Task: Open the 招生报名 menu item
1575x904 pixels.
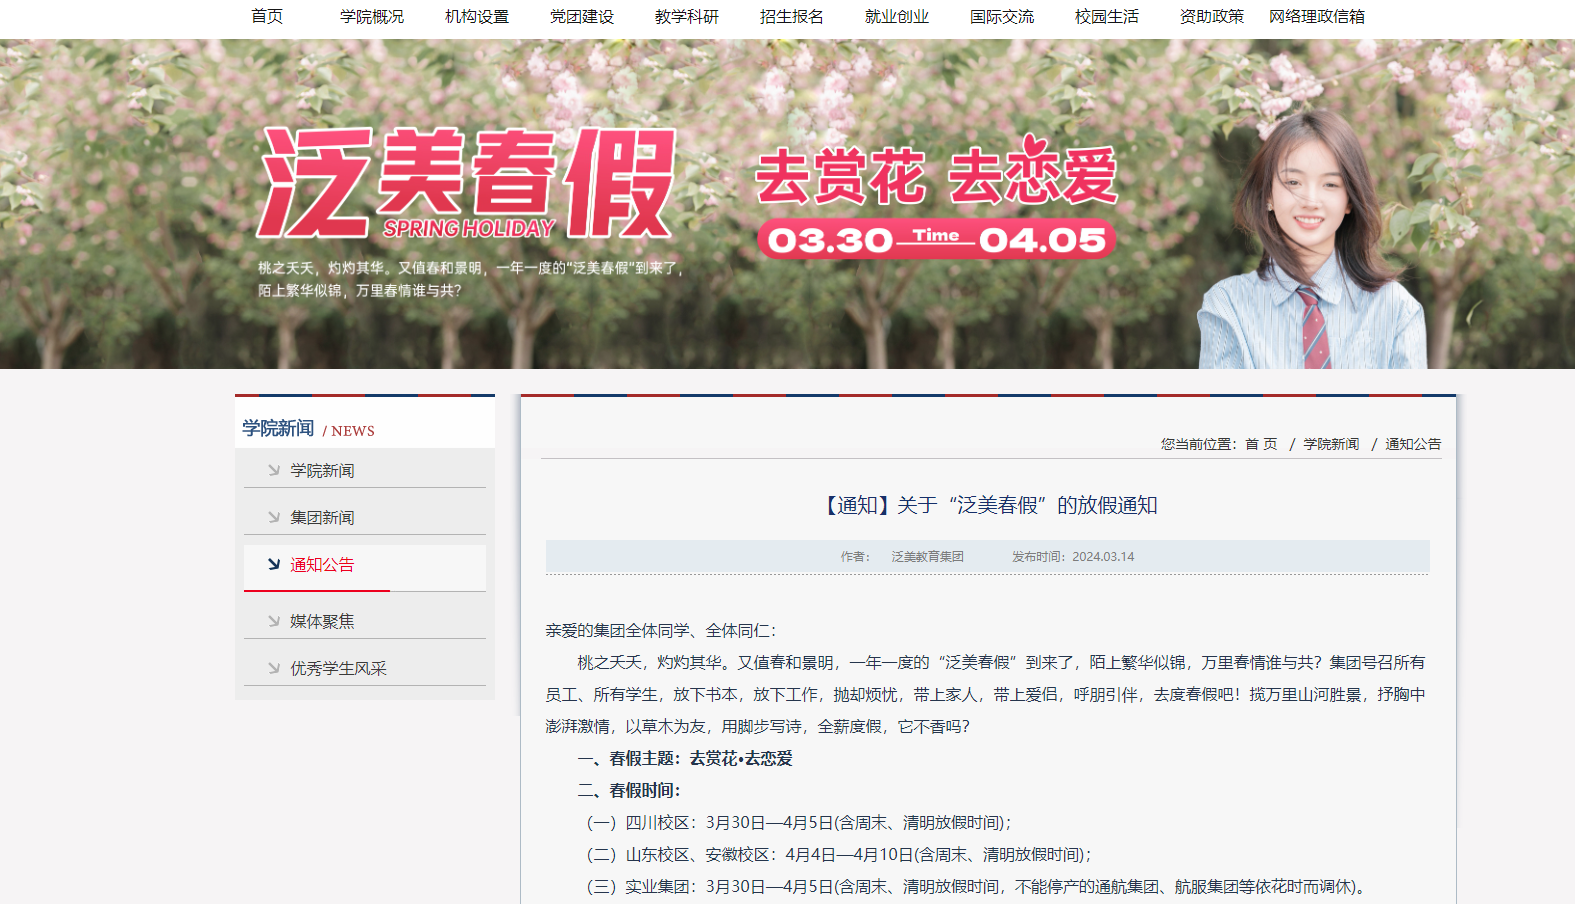Action: point(792,16)
